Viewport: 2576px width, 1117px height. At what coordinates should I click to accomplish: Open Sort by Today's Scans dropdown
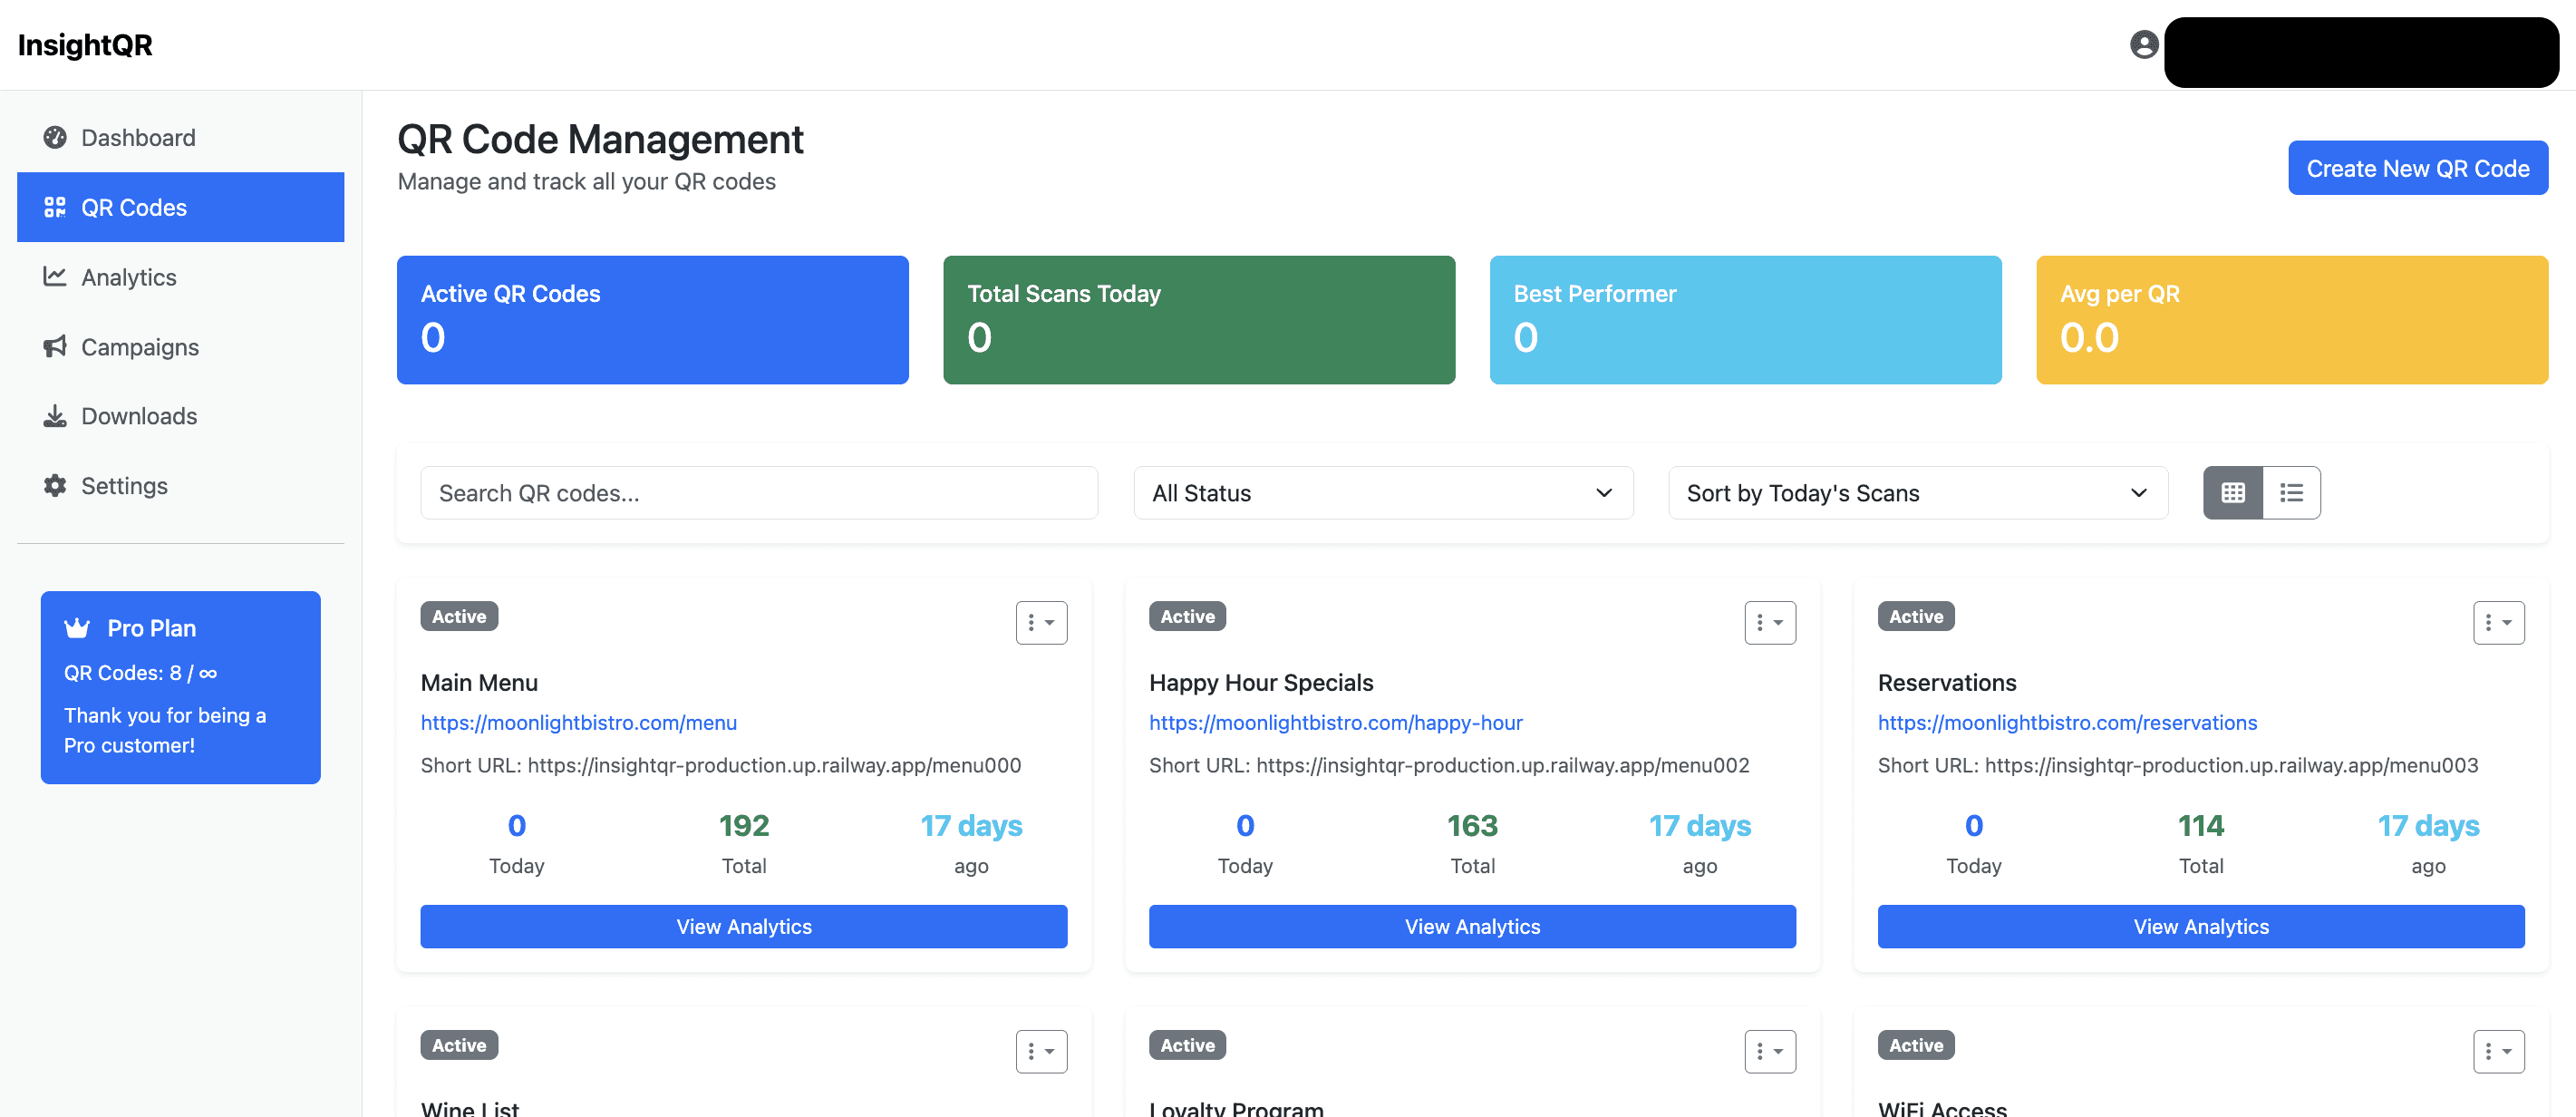(x=1917, y=492)
